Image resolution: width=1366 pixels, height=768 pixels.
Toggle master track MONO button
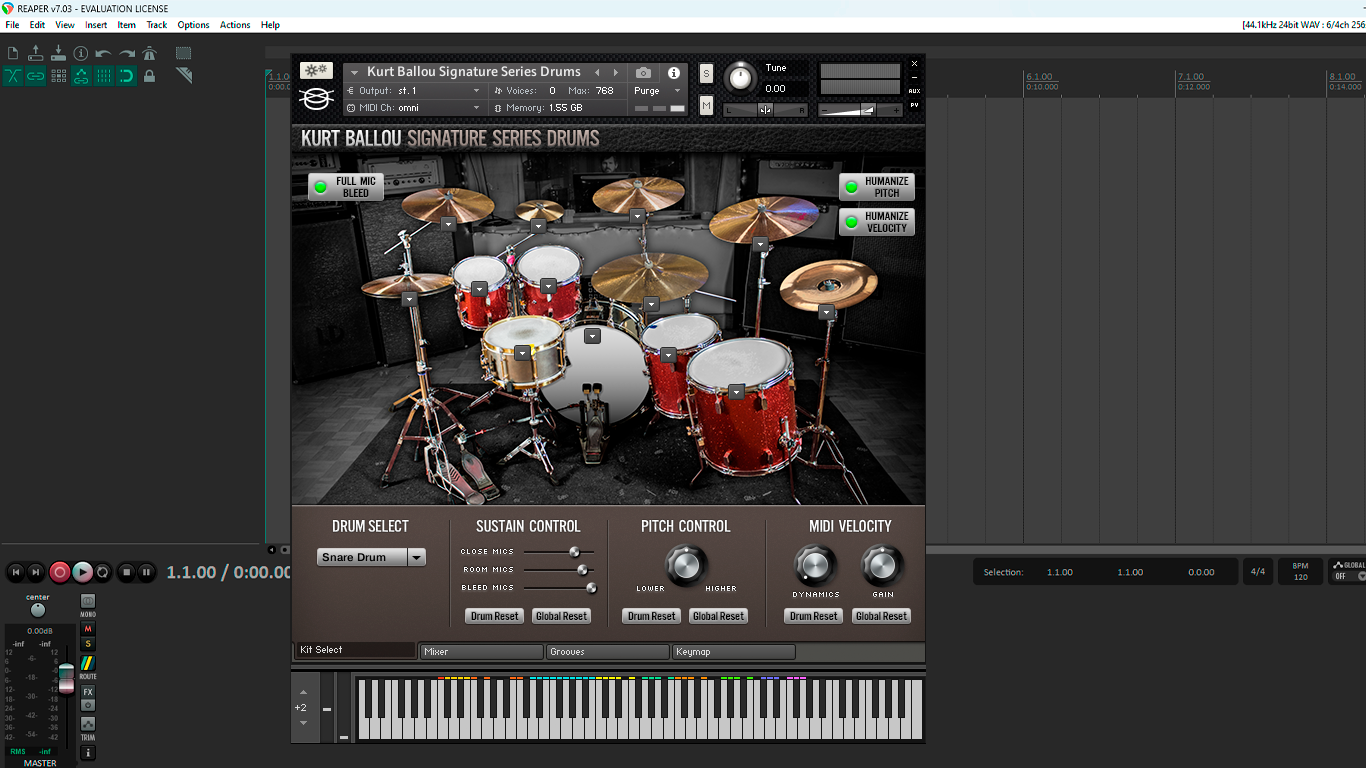pyautogui.click(x=88, y=603)
